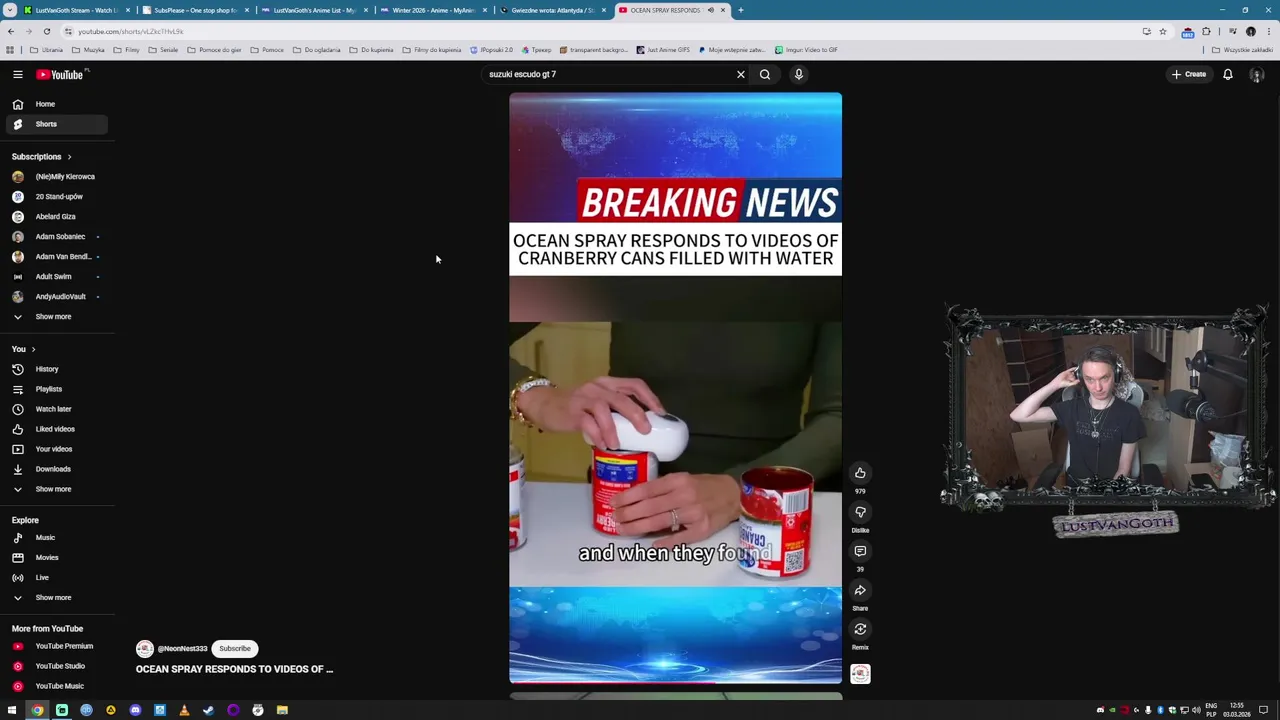Clear the search box with the X

(741, 74)
